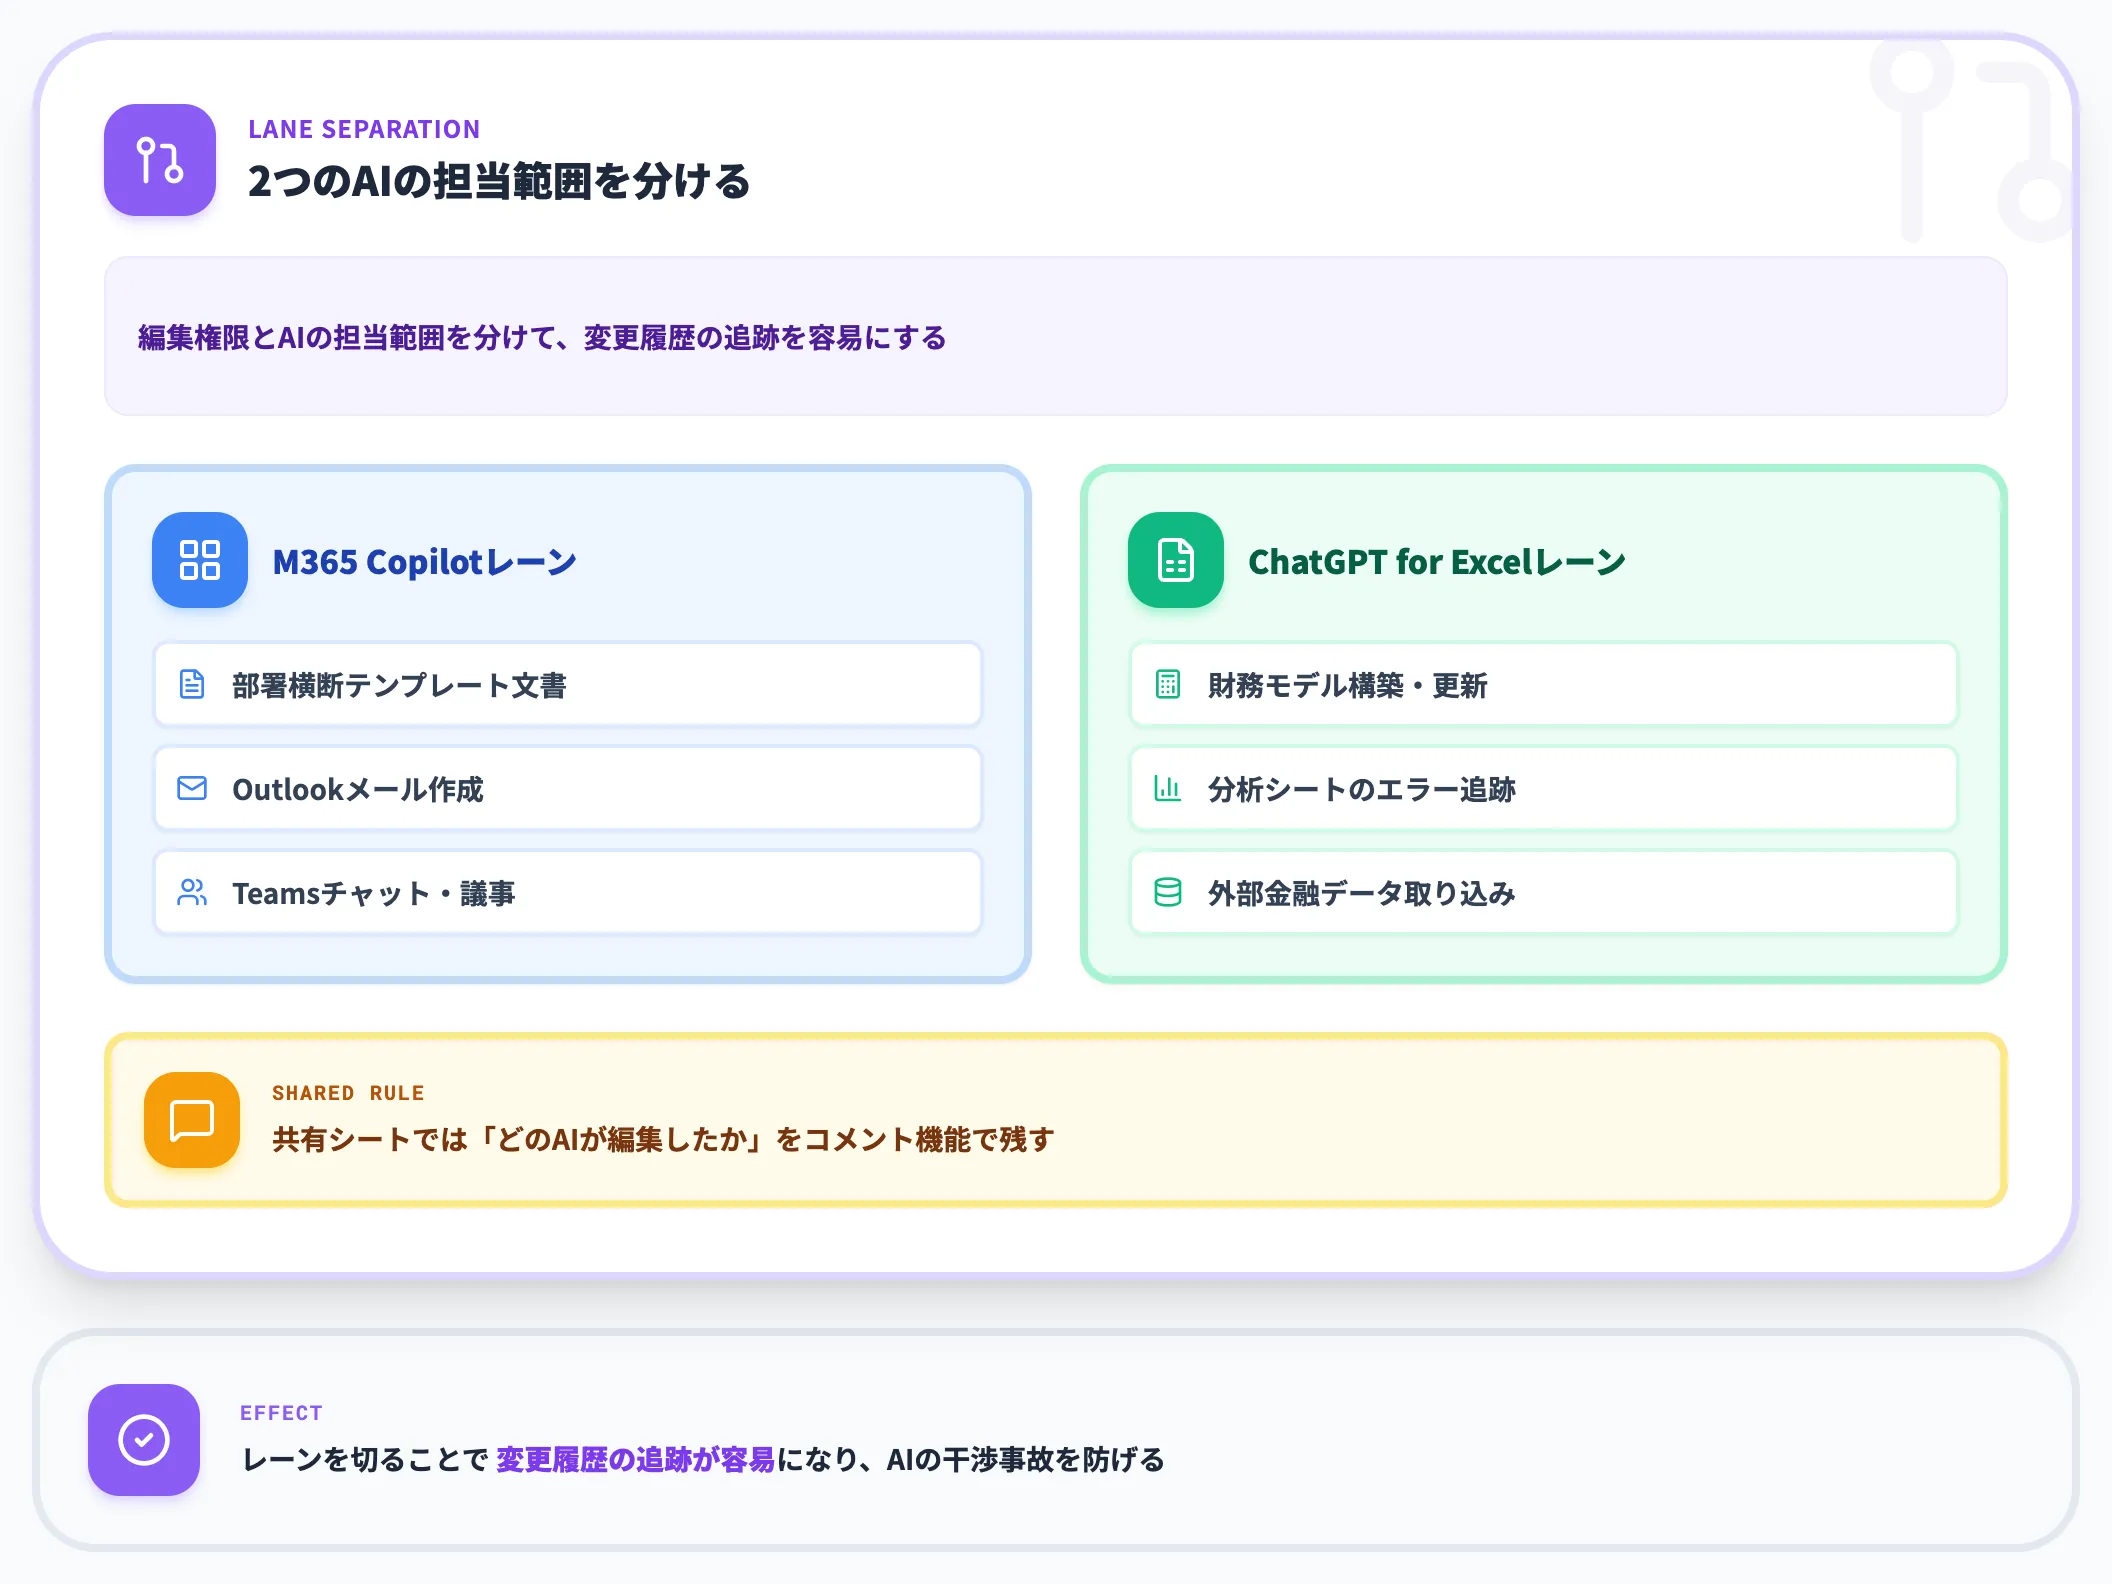Select the 部署横断テンプレート文書 row
The width and height of the screenshot is (2112, 1584).
pos(568,685)
